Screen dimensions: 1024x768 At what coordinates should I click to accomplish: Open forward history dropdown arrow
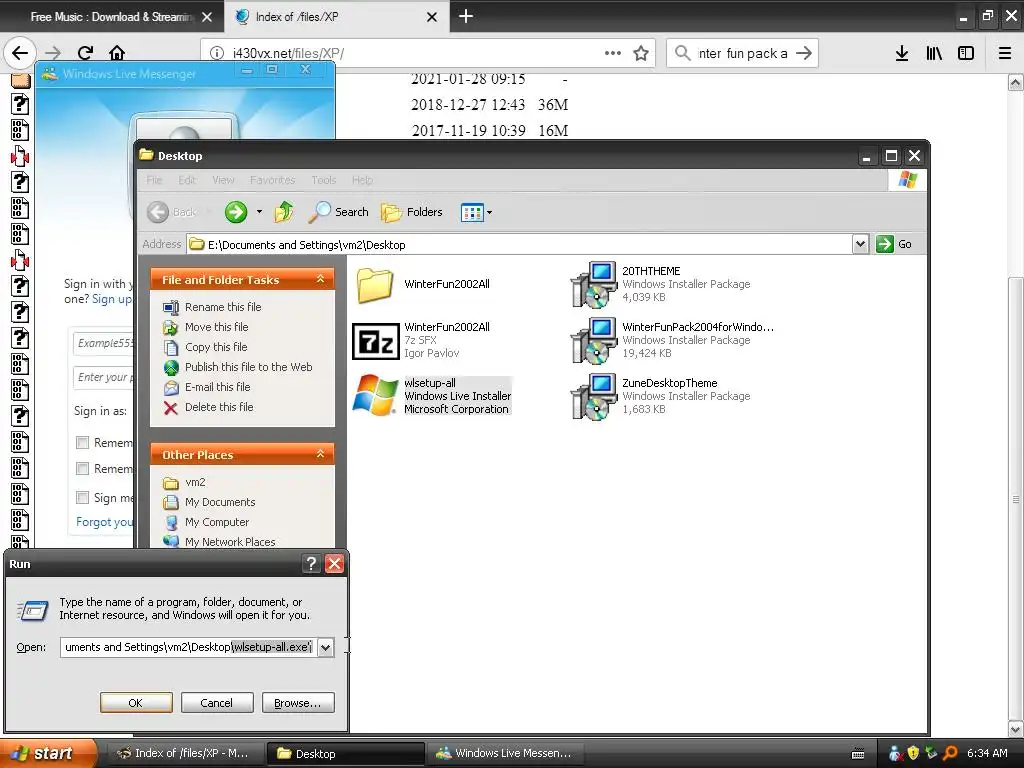[259, 212]
